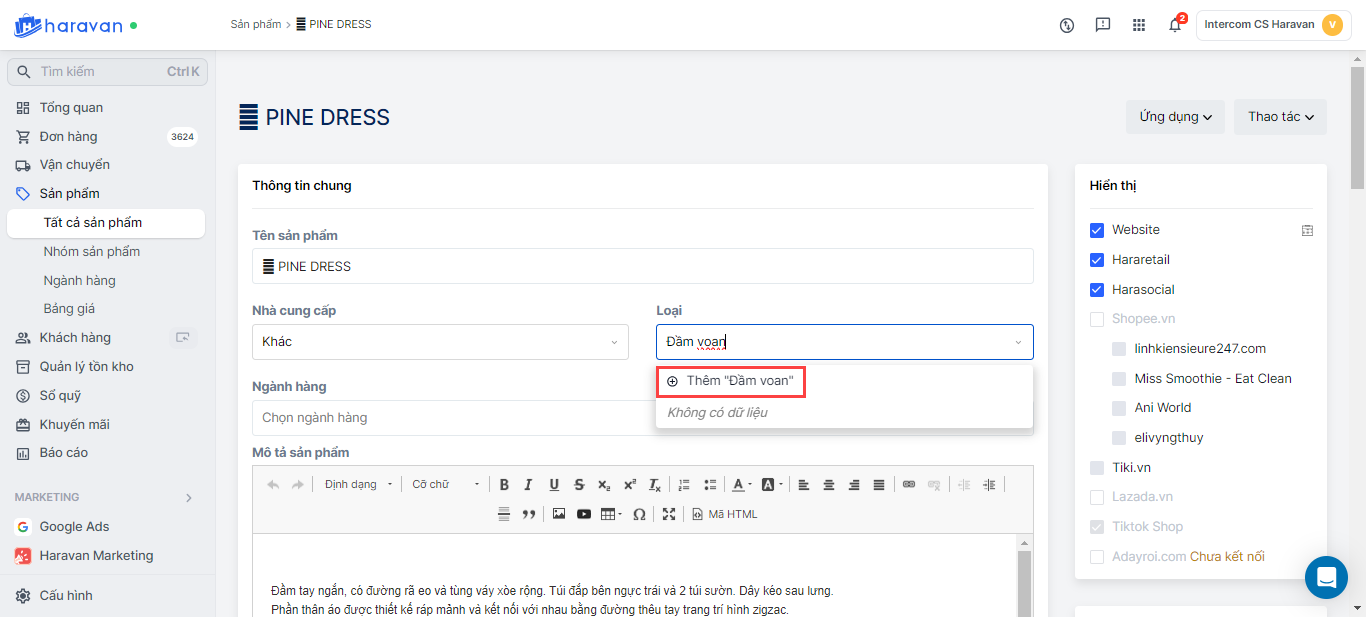Image resolution: width=1366 pixels, height=617 pixels.
Task: Click the feedback message icon
Action: pyautogui.click(x=1103, y=25)
